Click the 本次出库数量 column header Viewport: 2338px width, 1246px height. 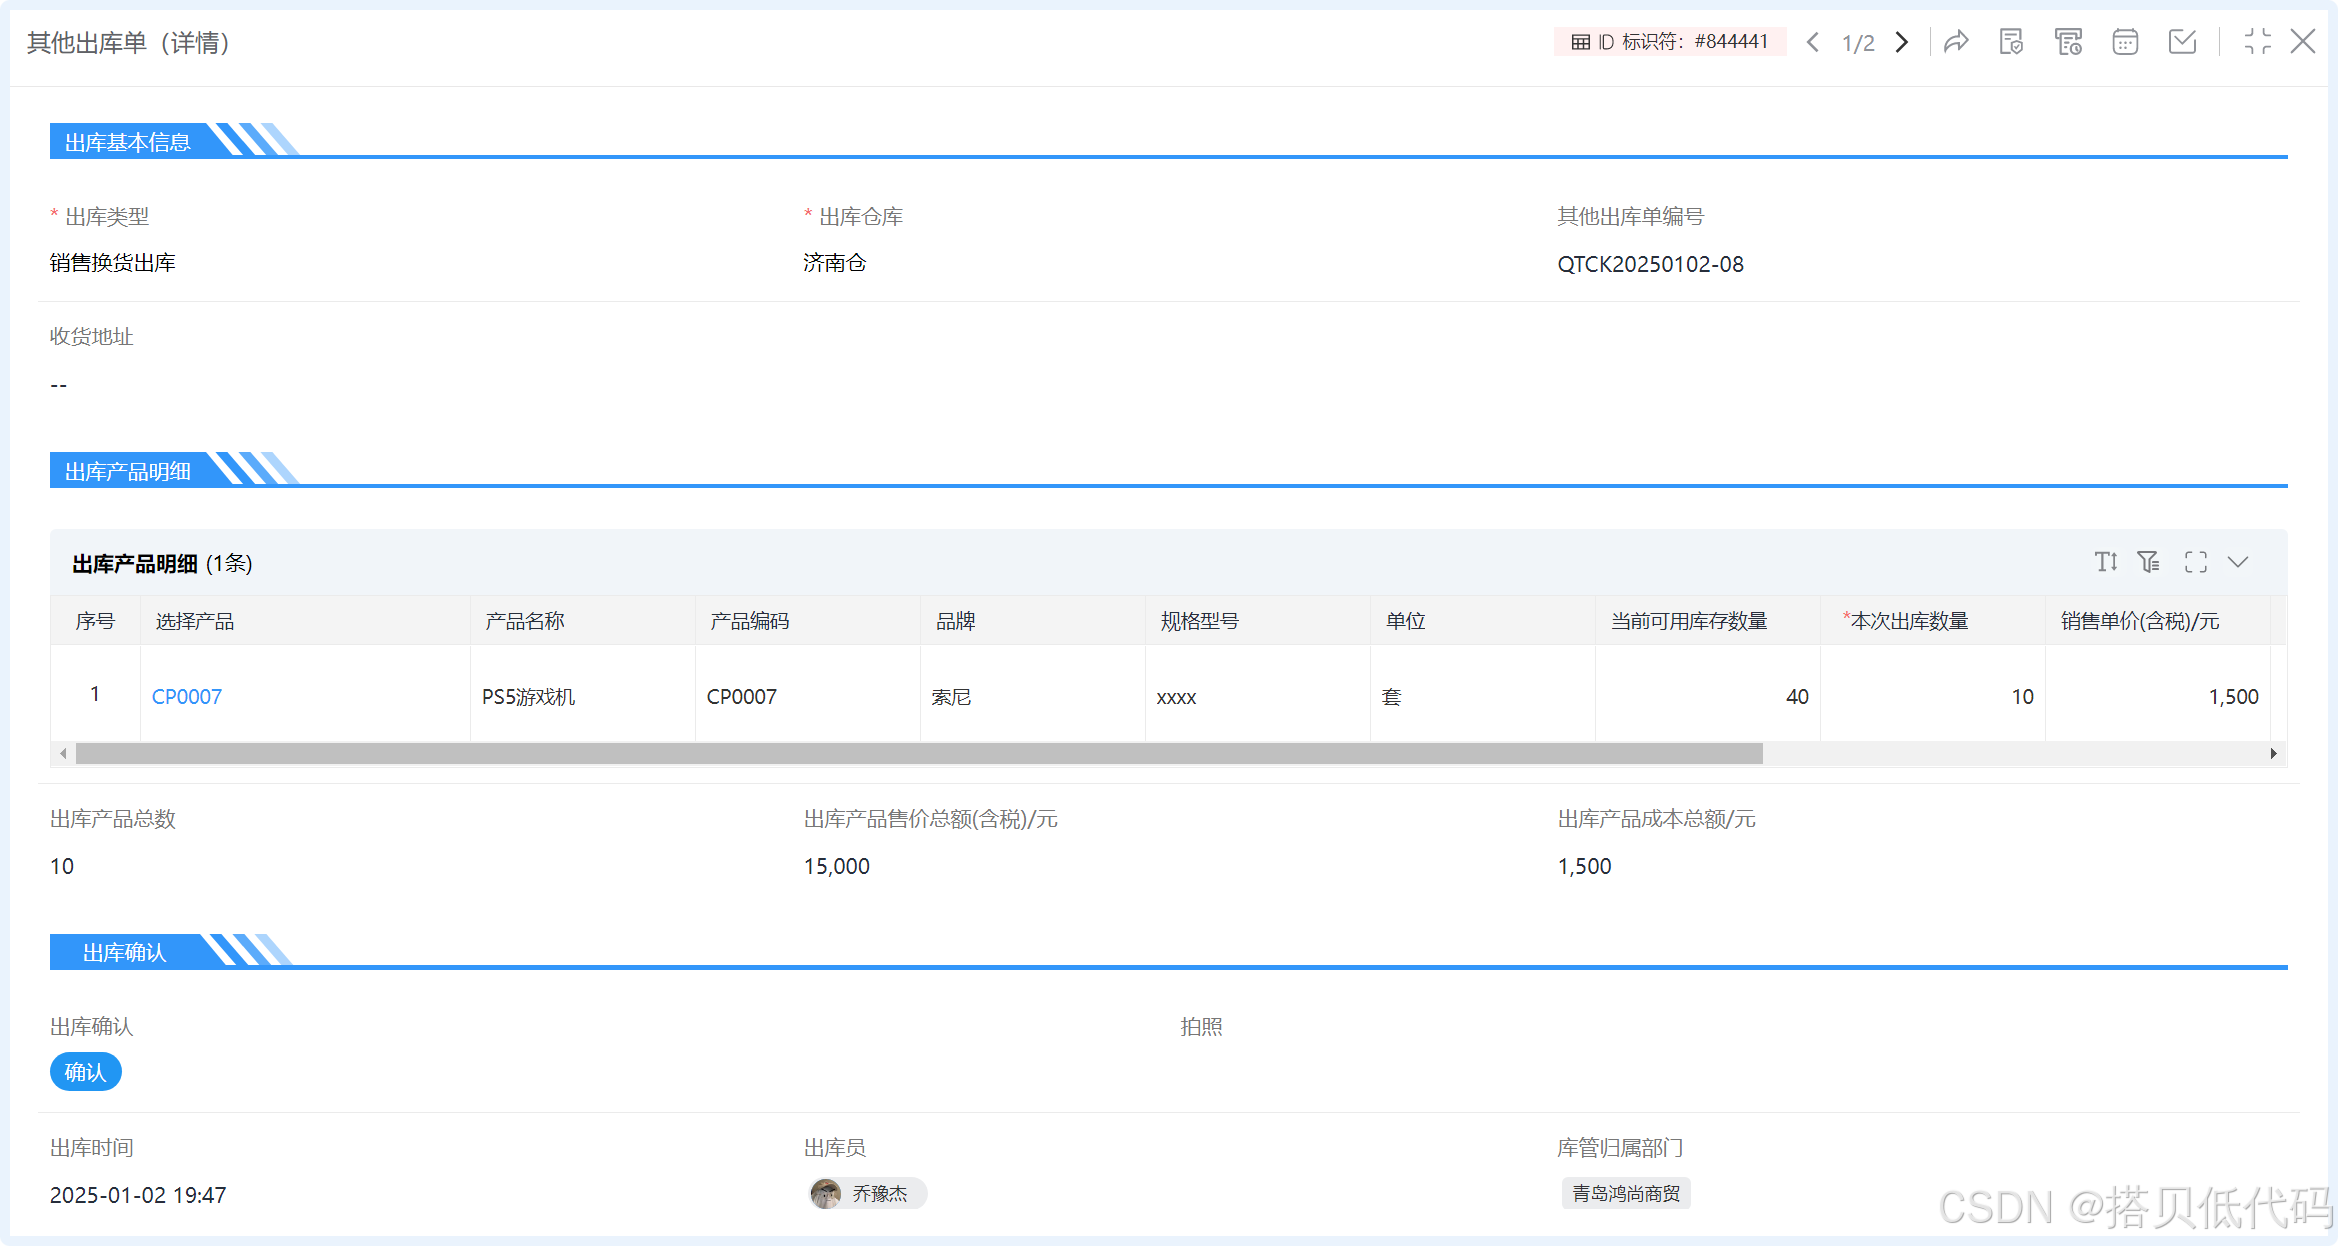[x=1908, y=621]
